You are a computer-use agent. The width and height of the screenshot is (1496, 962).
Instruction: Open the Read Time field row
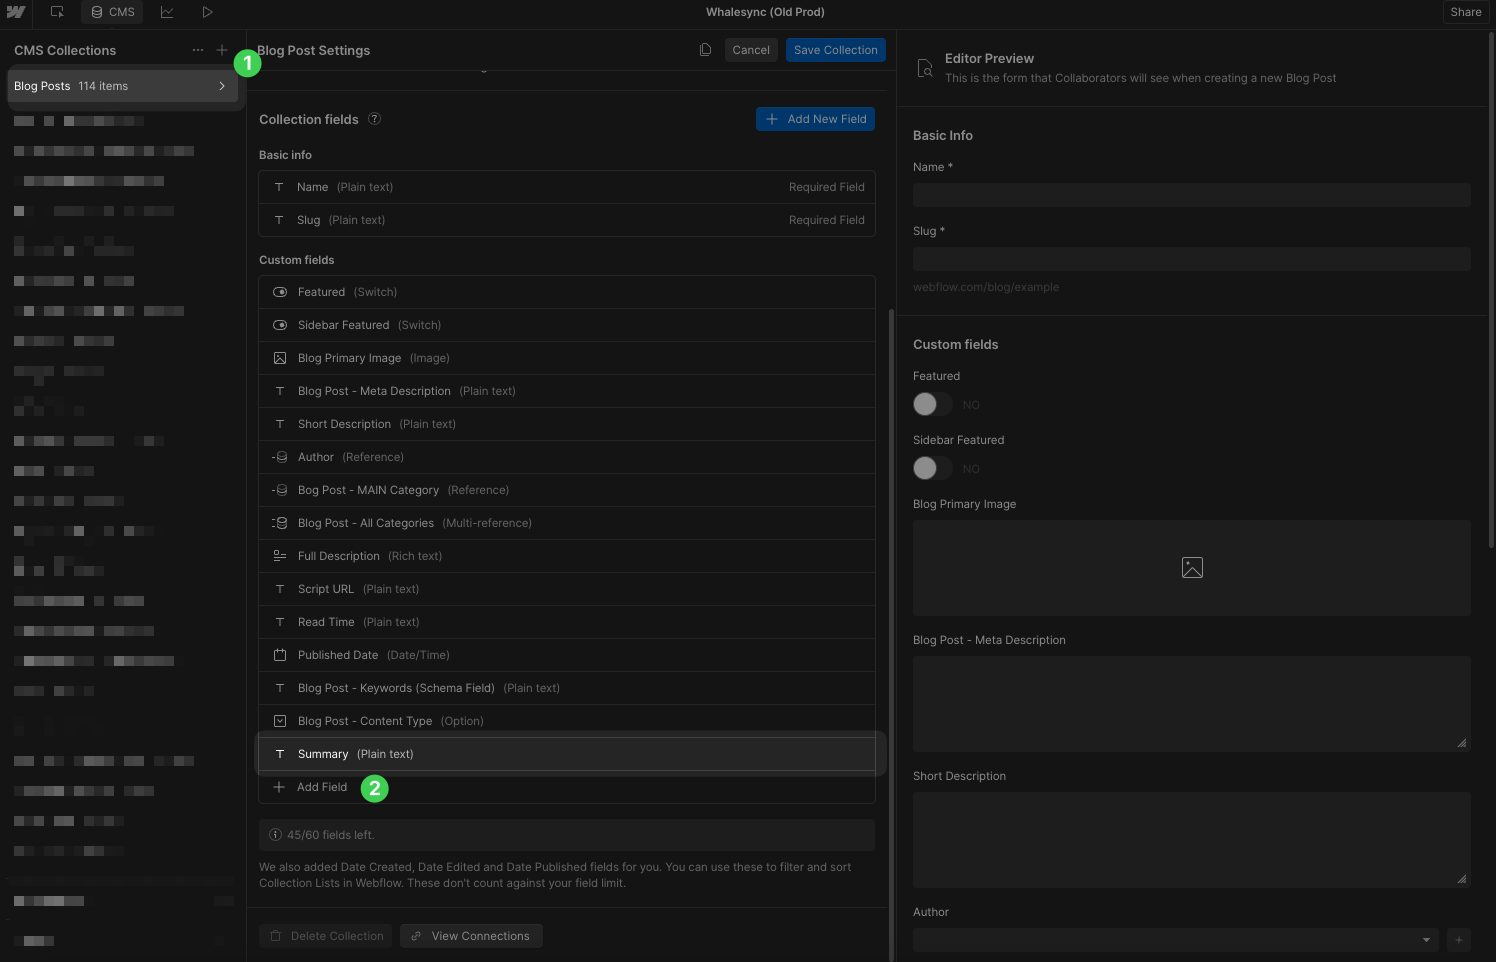[567, 622]
